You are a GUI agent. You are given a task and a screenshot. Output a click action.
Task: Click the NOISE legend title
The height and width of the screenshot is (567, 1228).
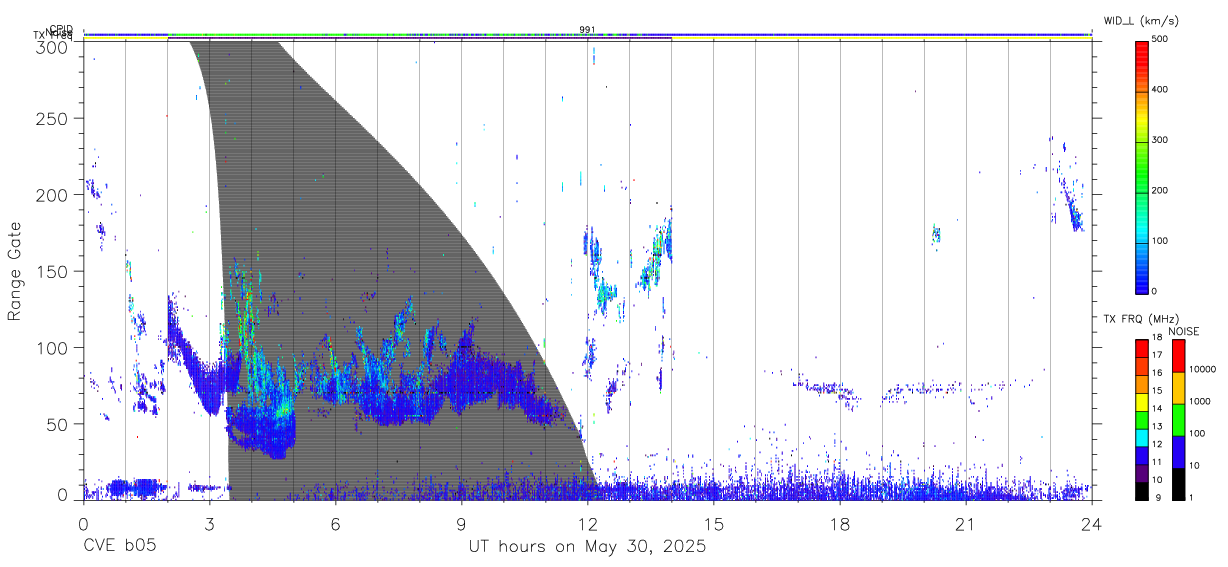1184,331
